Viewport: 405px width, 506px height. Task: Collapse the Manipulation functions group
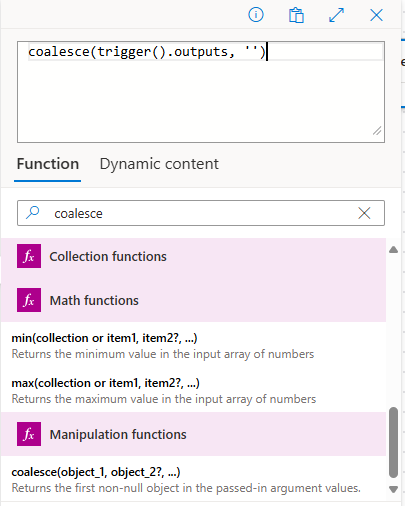pos(193,434)
